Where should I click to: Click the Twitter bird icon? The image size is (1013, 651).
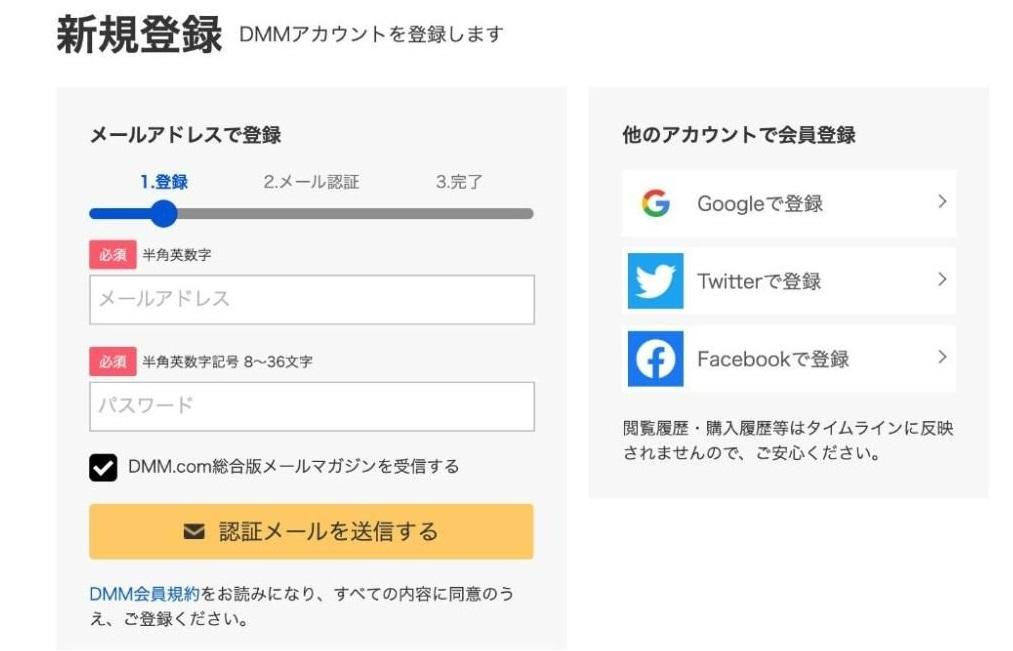click(x=655, y=281)
